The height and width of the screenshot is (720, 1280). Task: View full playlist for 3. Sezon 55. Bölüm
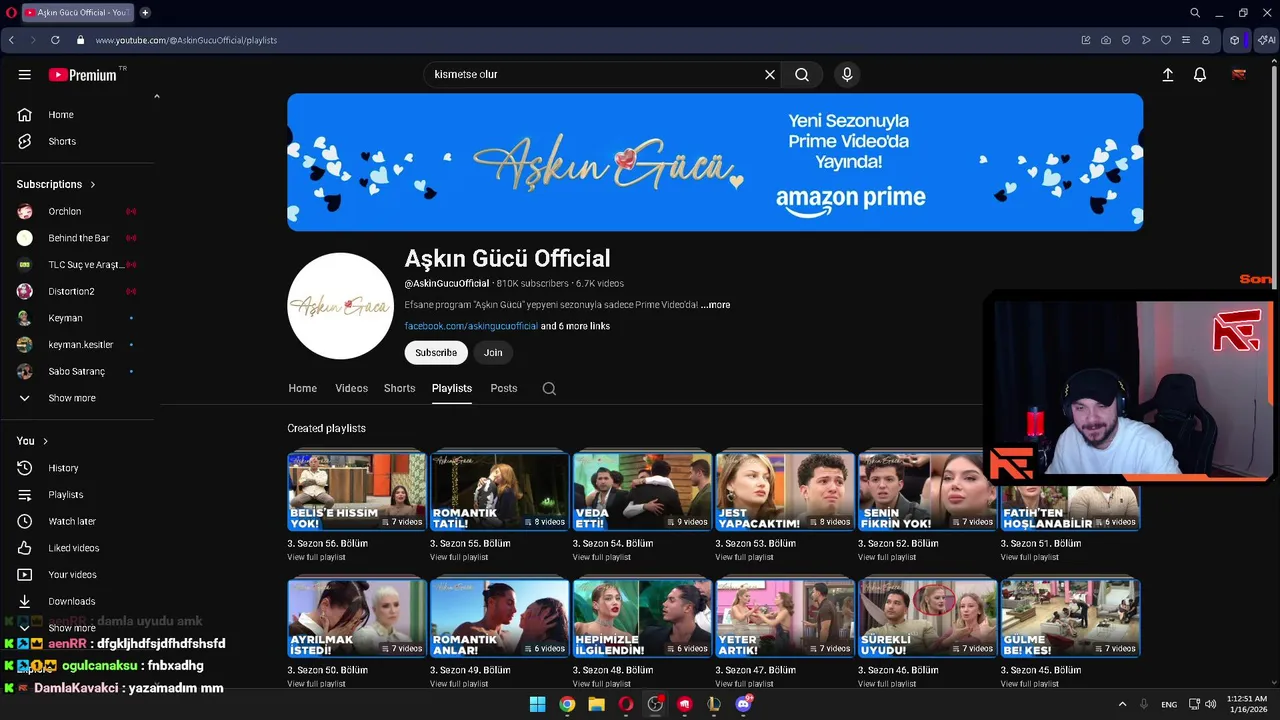coord(459,558)
